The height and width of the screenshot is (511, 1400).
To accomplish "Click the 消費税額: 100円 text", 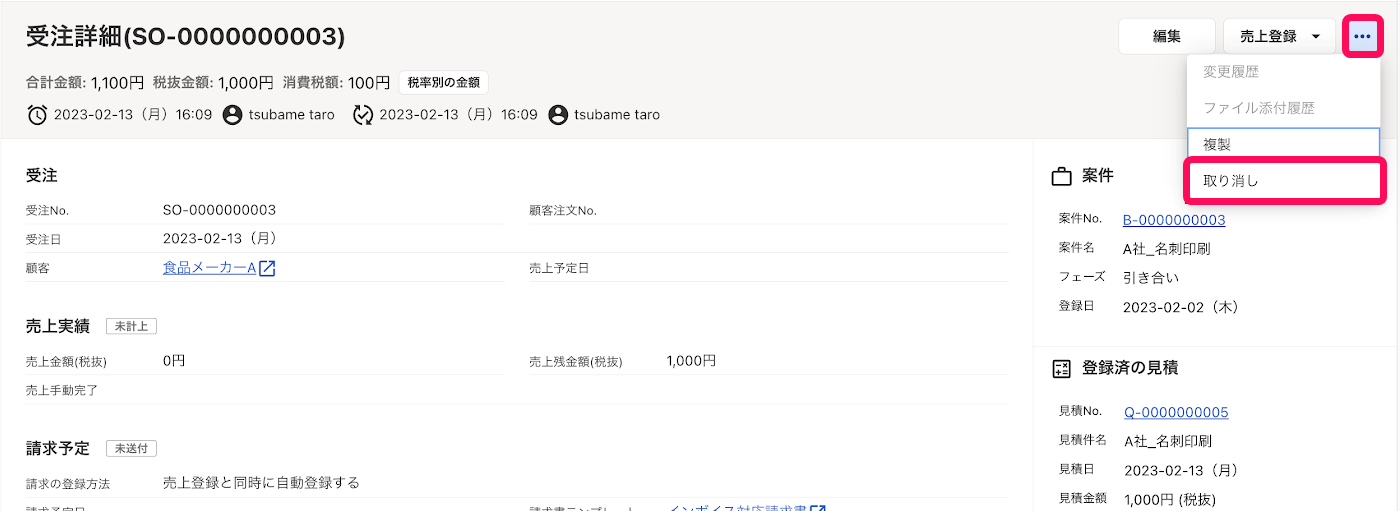I will pyautogui.click(x=337, y=83).
